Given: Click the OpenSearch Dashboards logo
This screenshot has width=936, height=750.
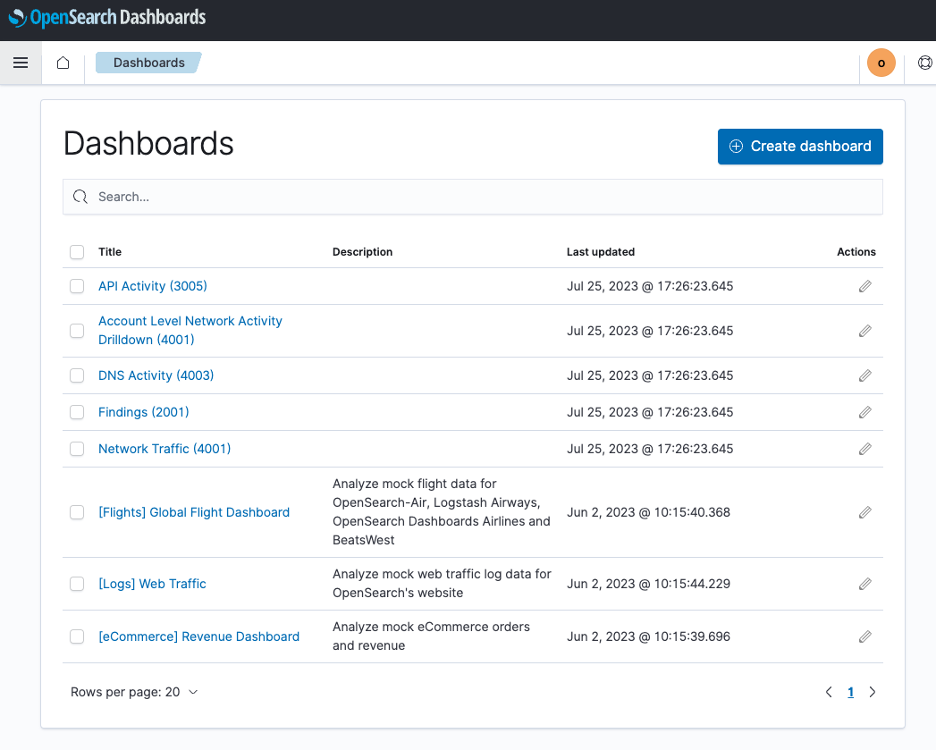Looking at the screenshot, I should click(108, 18).
